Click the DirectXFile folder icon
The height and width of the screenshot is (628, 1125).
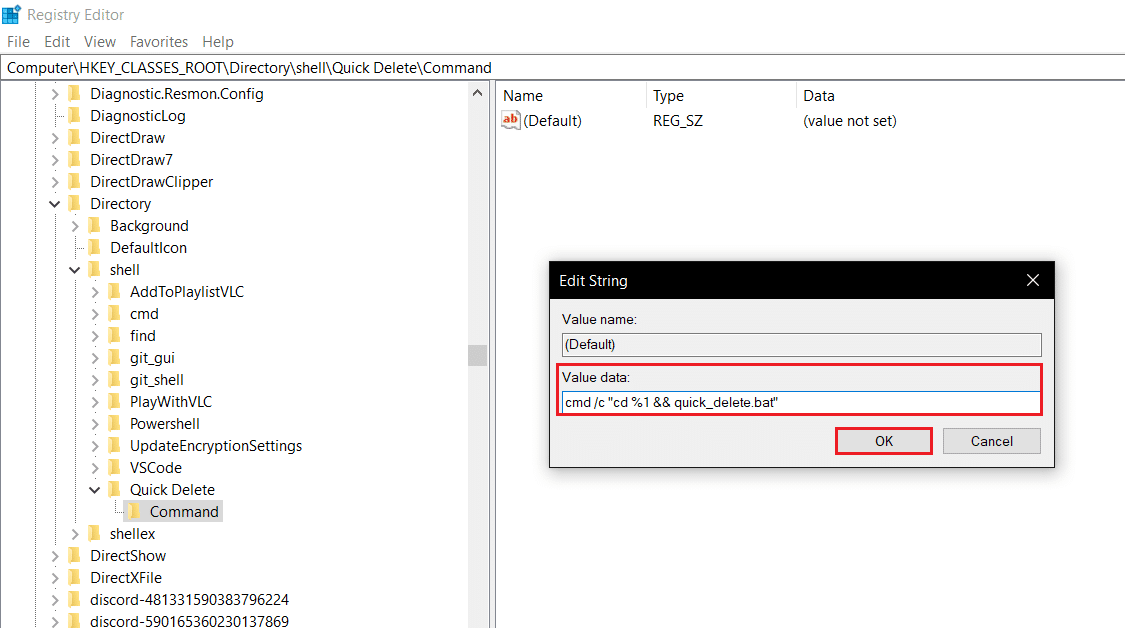75,578
